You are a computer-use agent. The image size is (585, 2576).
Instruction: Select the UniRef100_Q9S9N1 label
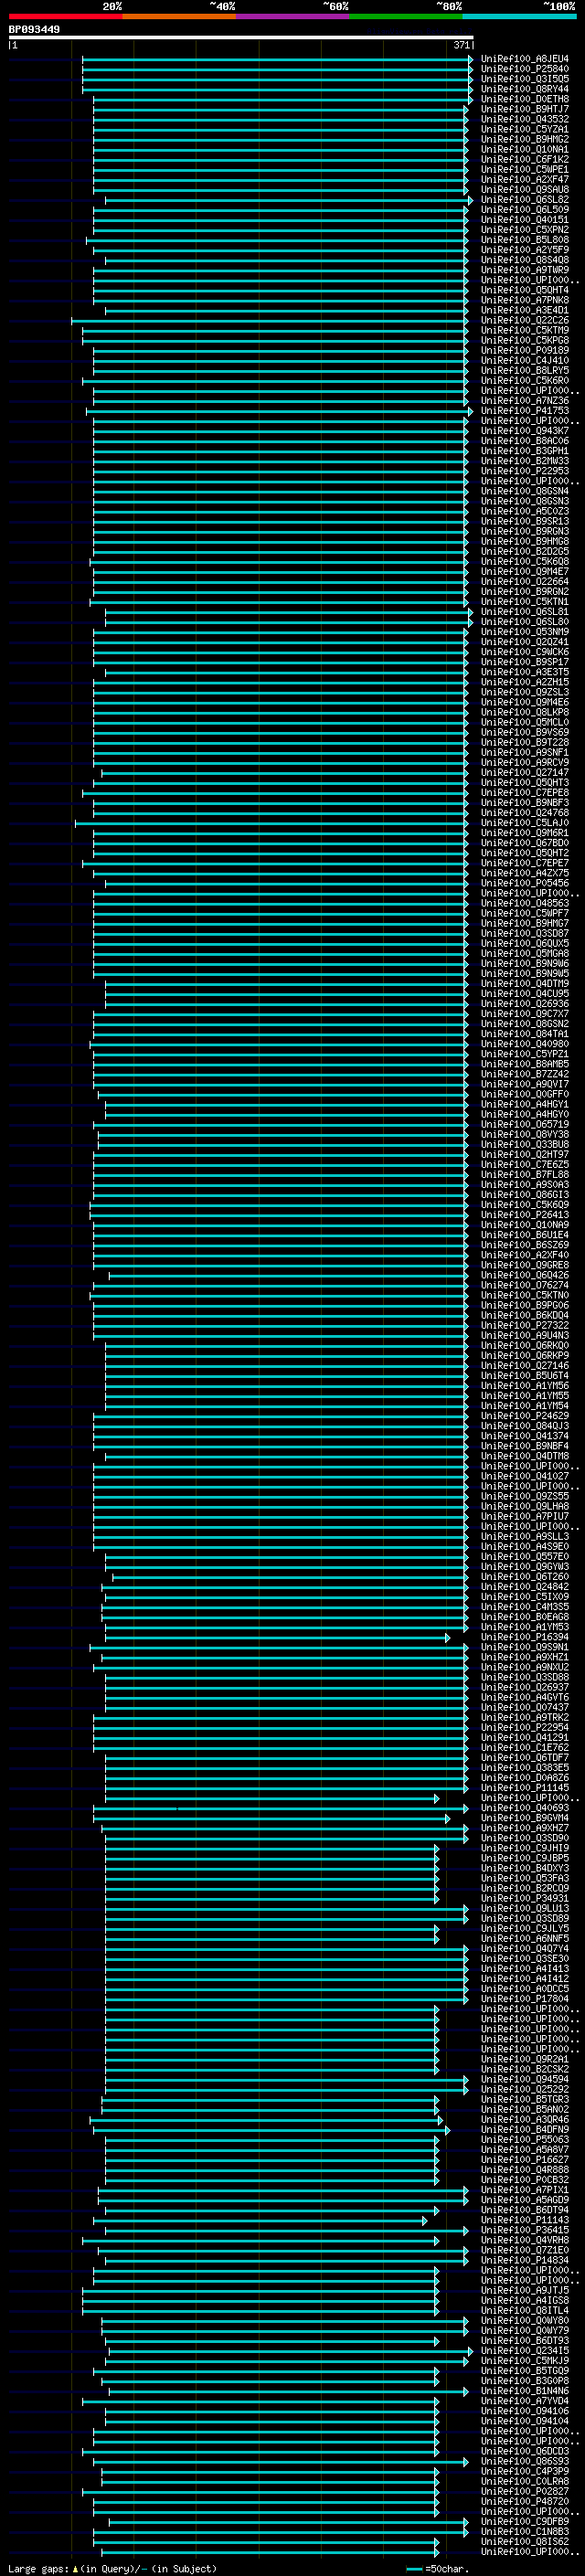click(x=525, y=1648)
